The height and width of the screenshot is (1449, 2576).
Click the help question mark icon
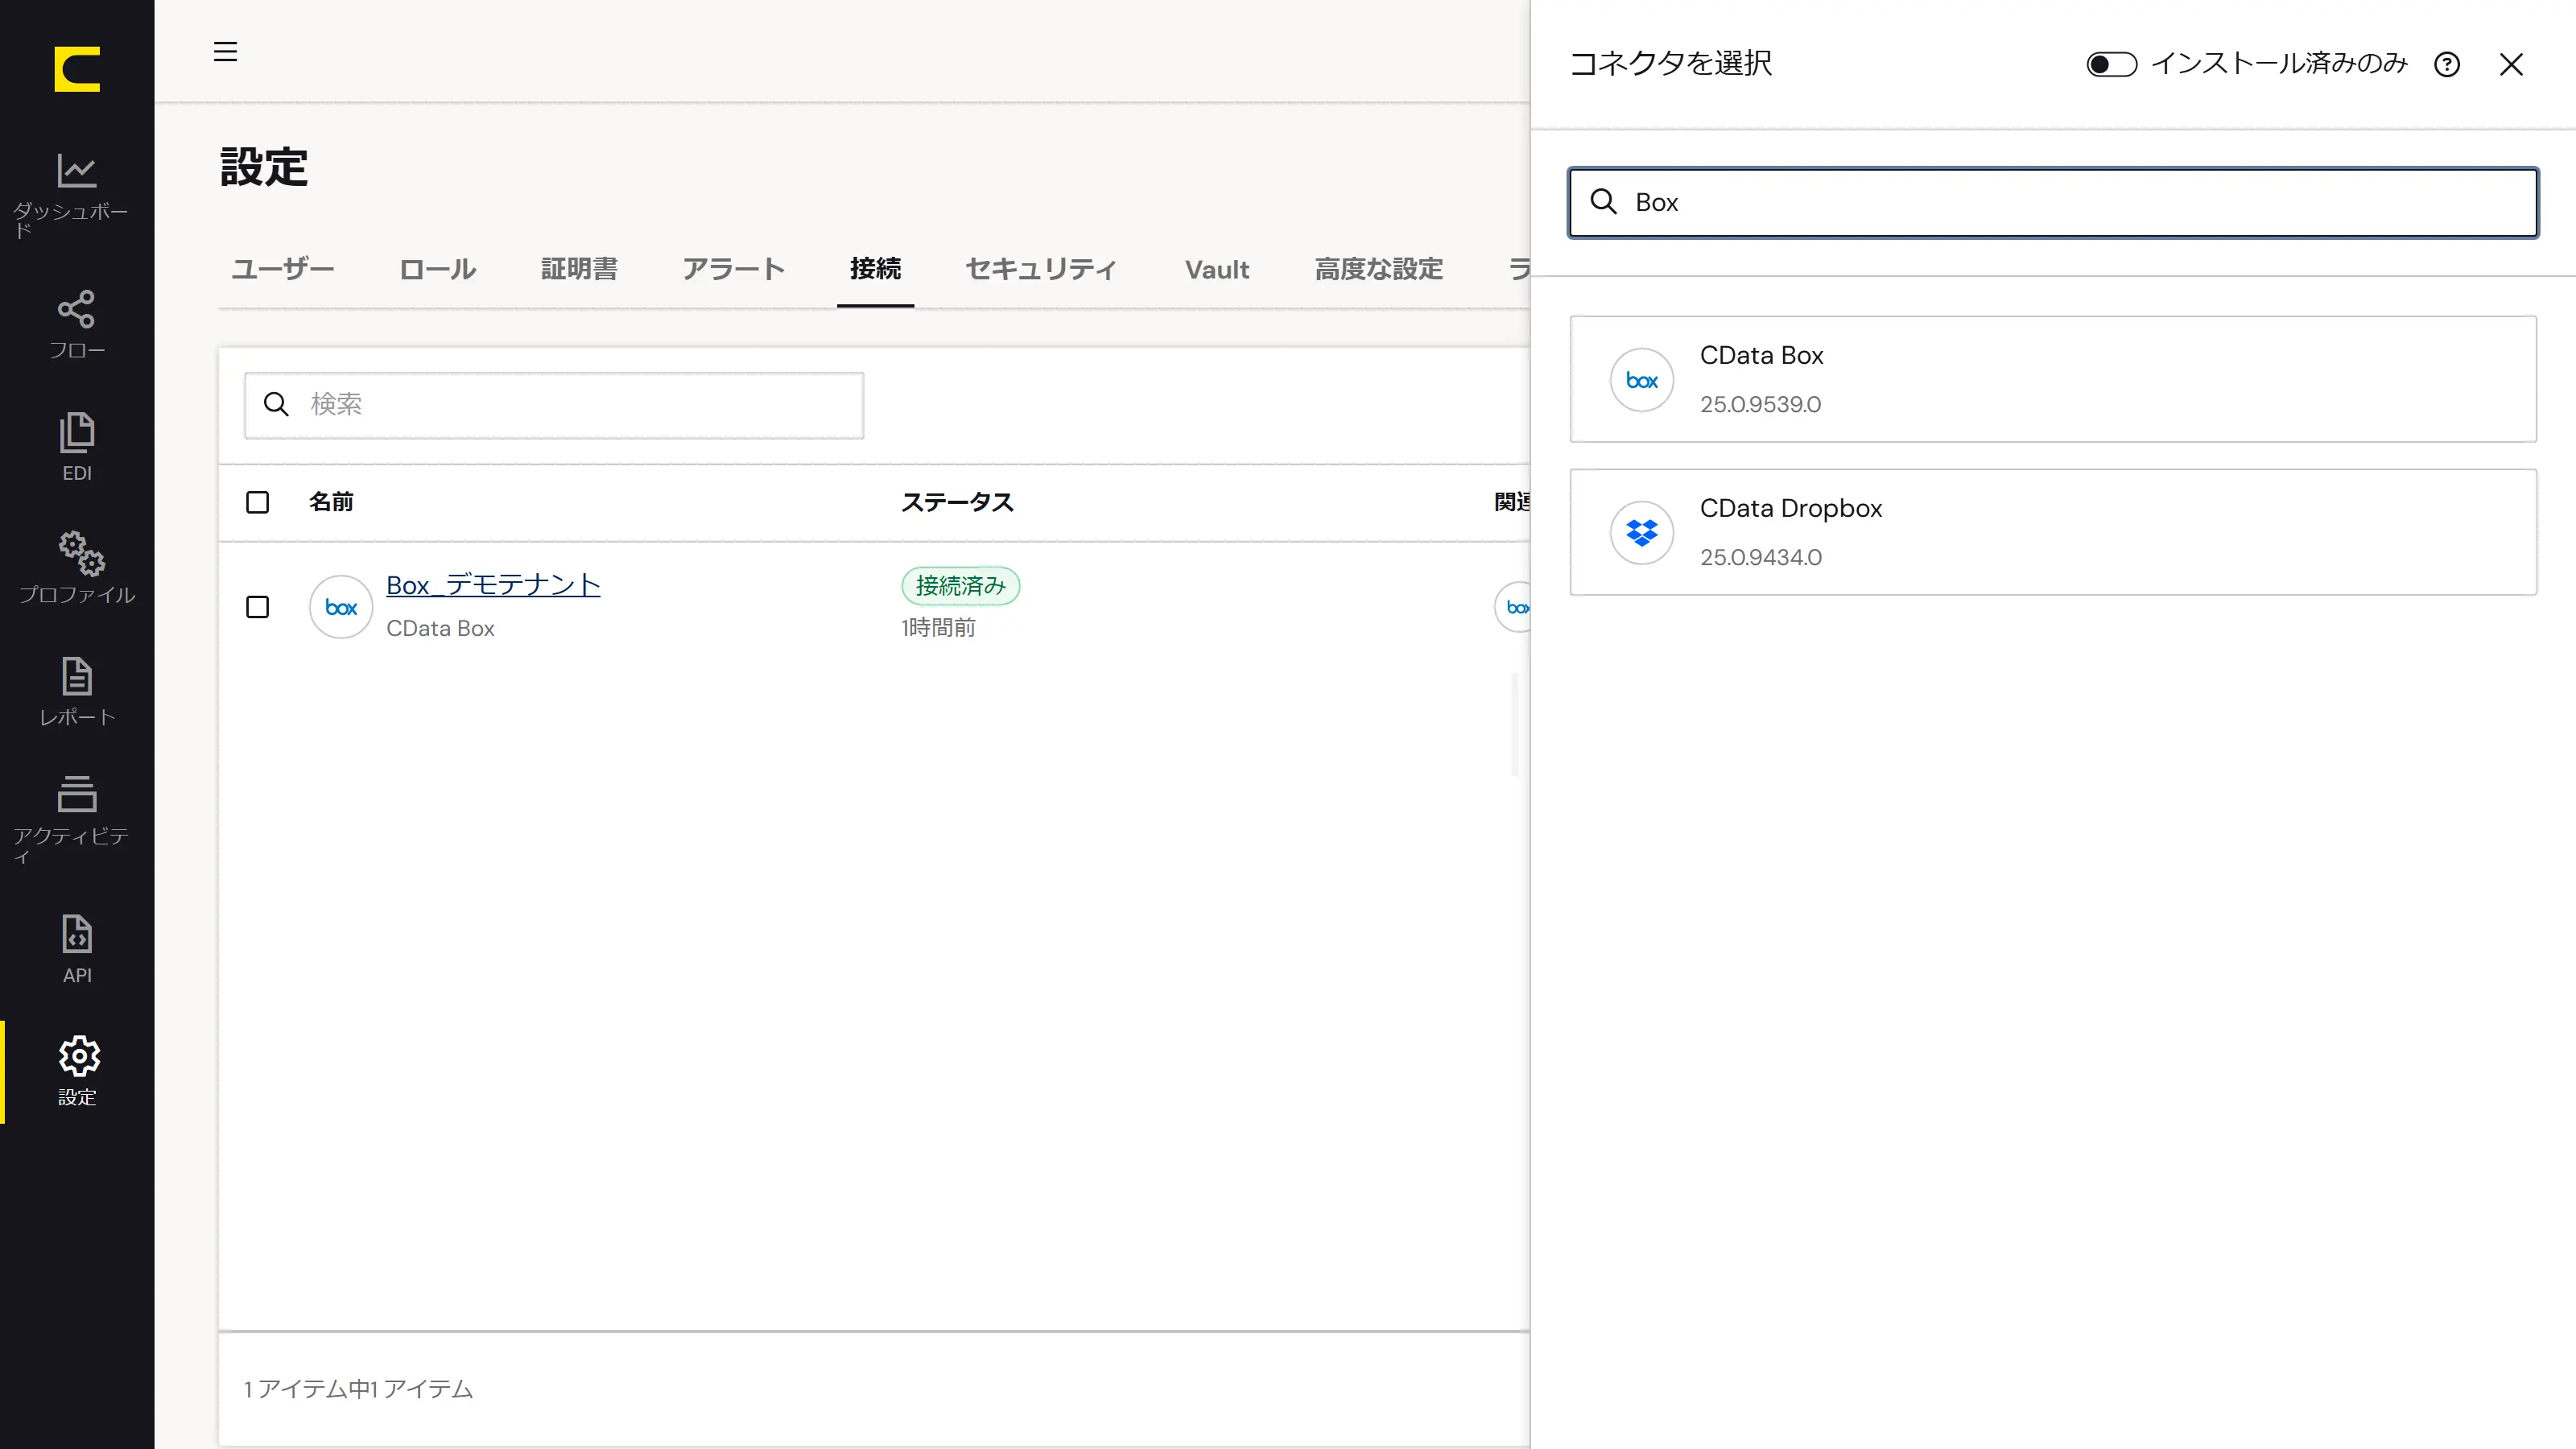point(2447,65)
